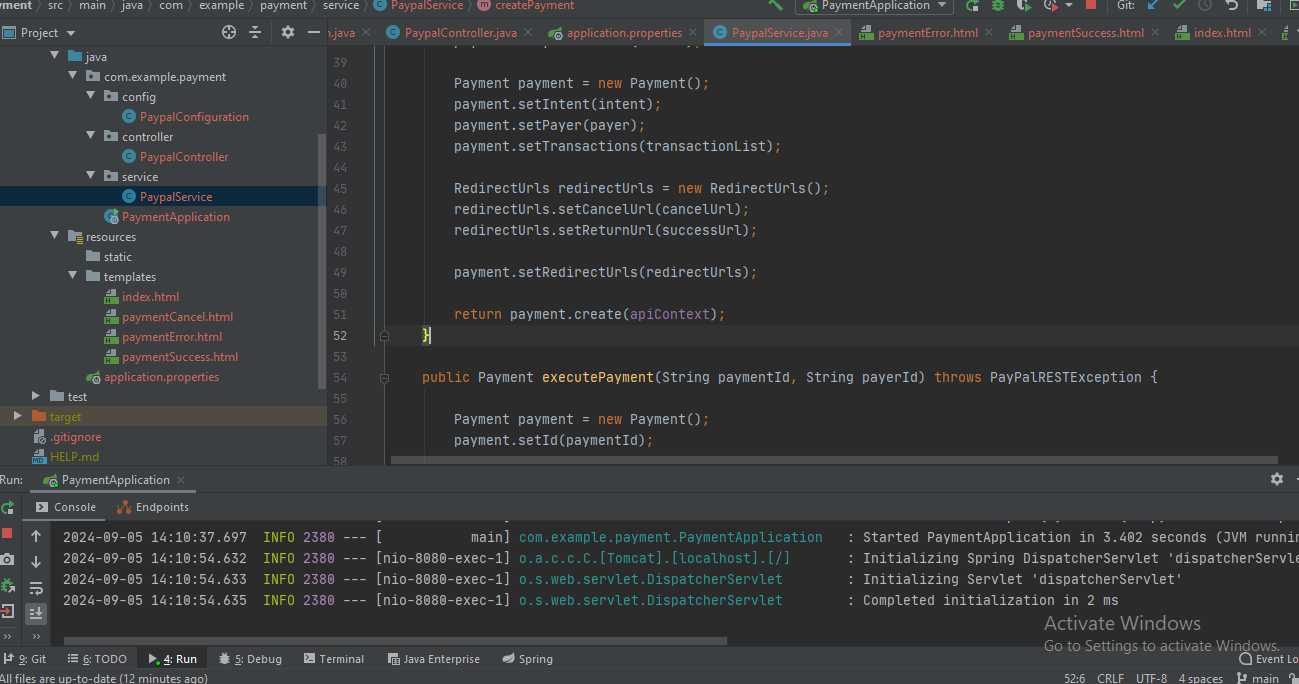1299x684 pixels.
Task: Expand the test folder in project tree
Action: [37, 397]
